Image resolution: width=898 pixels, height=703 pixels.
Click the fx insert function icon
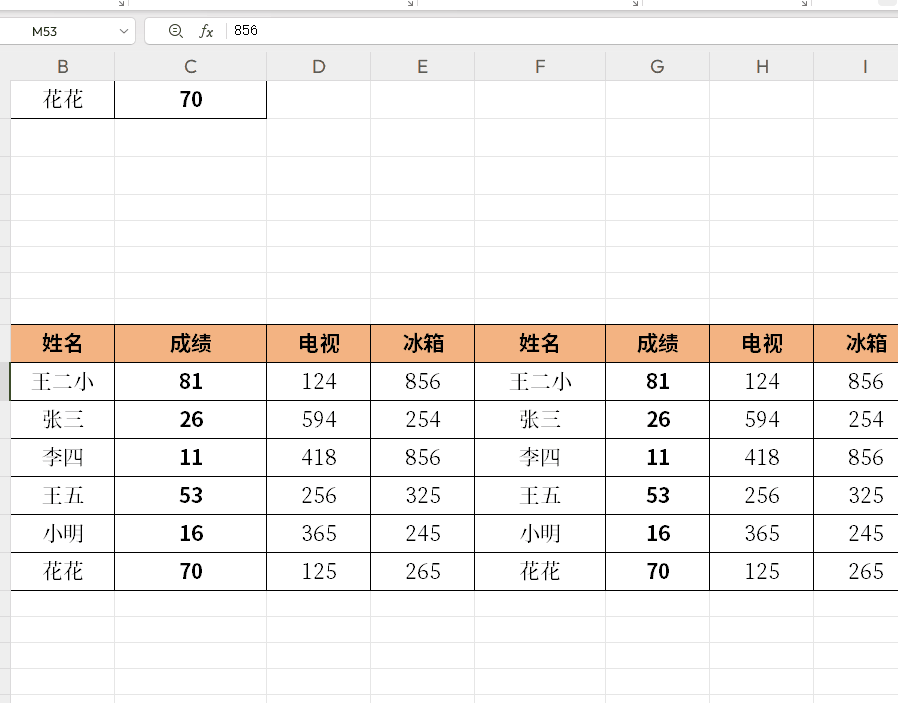(206, 31)
